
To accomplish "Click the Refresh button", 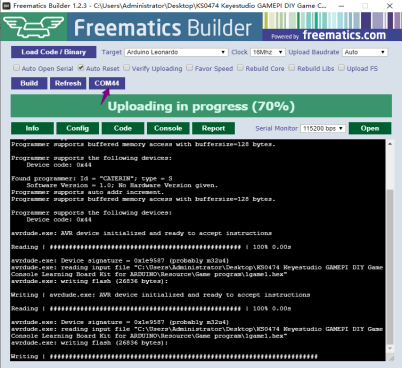I will [x=68, y=83].
